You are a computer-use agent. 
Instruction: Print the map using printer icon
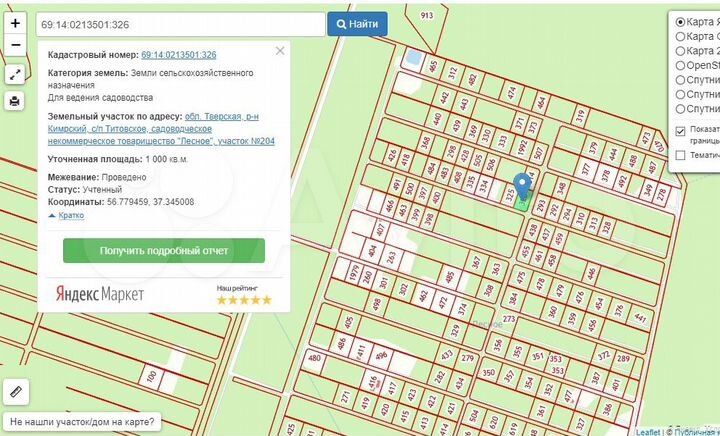15,101
